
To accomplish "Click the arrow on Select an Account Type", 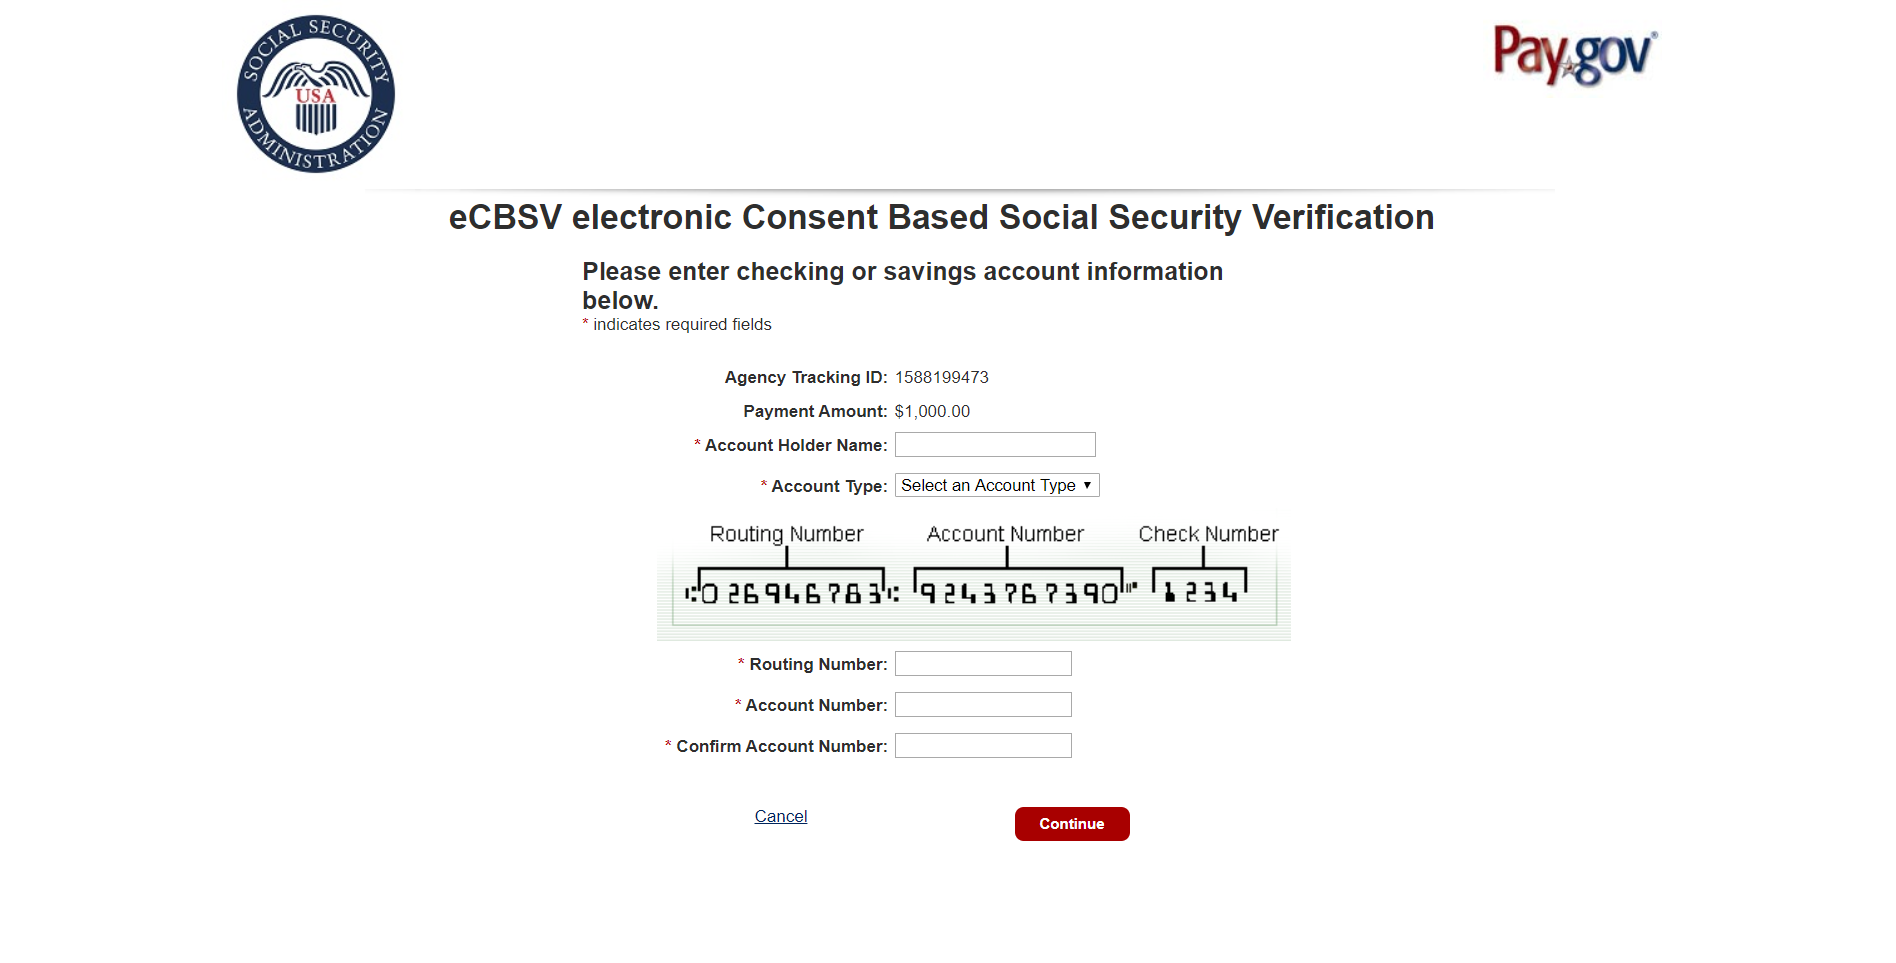I will 1087,485.
